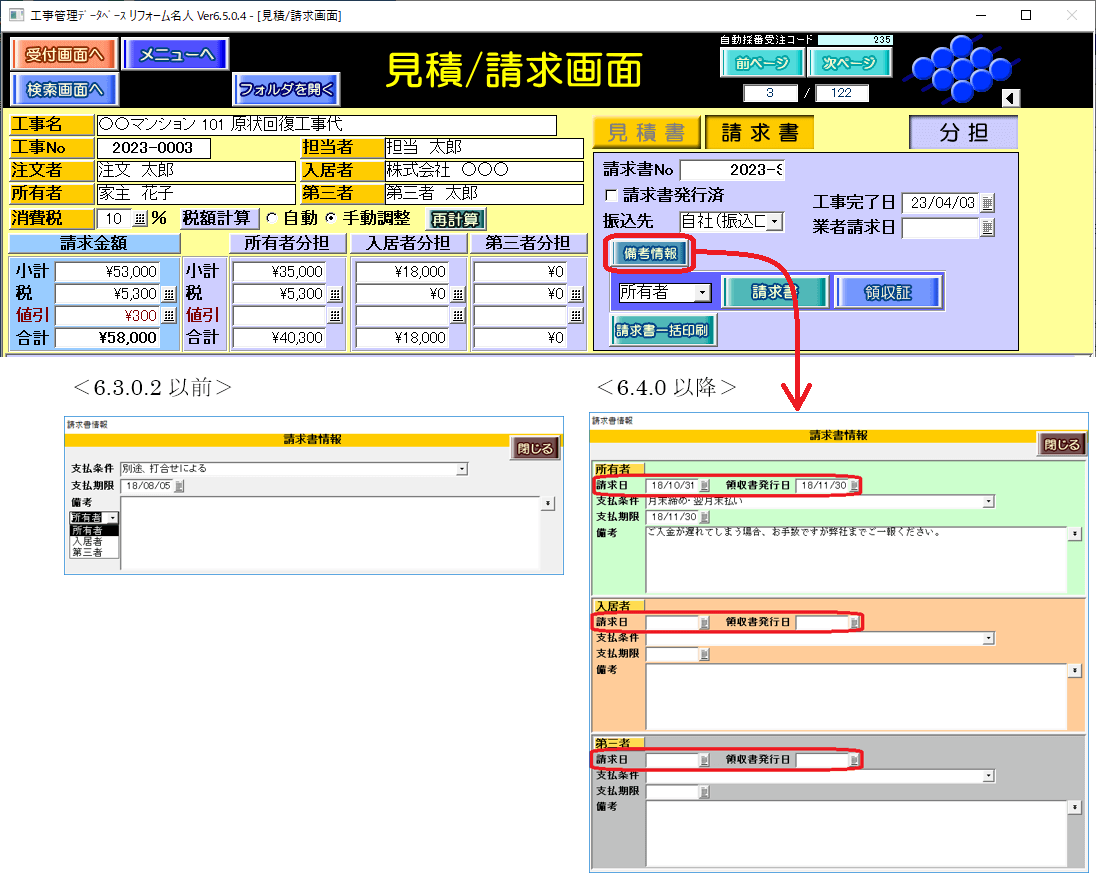Click calculator icon beside 請求金額 値引 ¥300
This screenshot has height=878, width=1096.
[x=168, y=316]
